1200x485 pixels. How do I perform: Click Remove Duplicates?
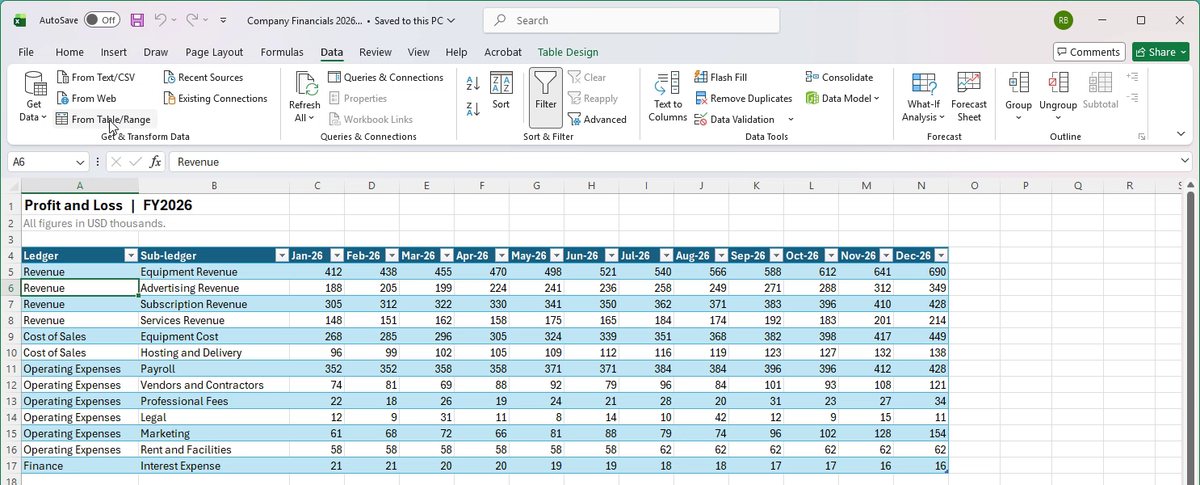pos(743,98)
